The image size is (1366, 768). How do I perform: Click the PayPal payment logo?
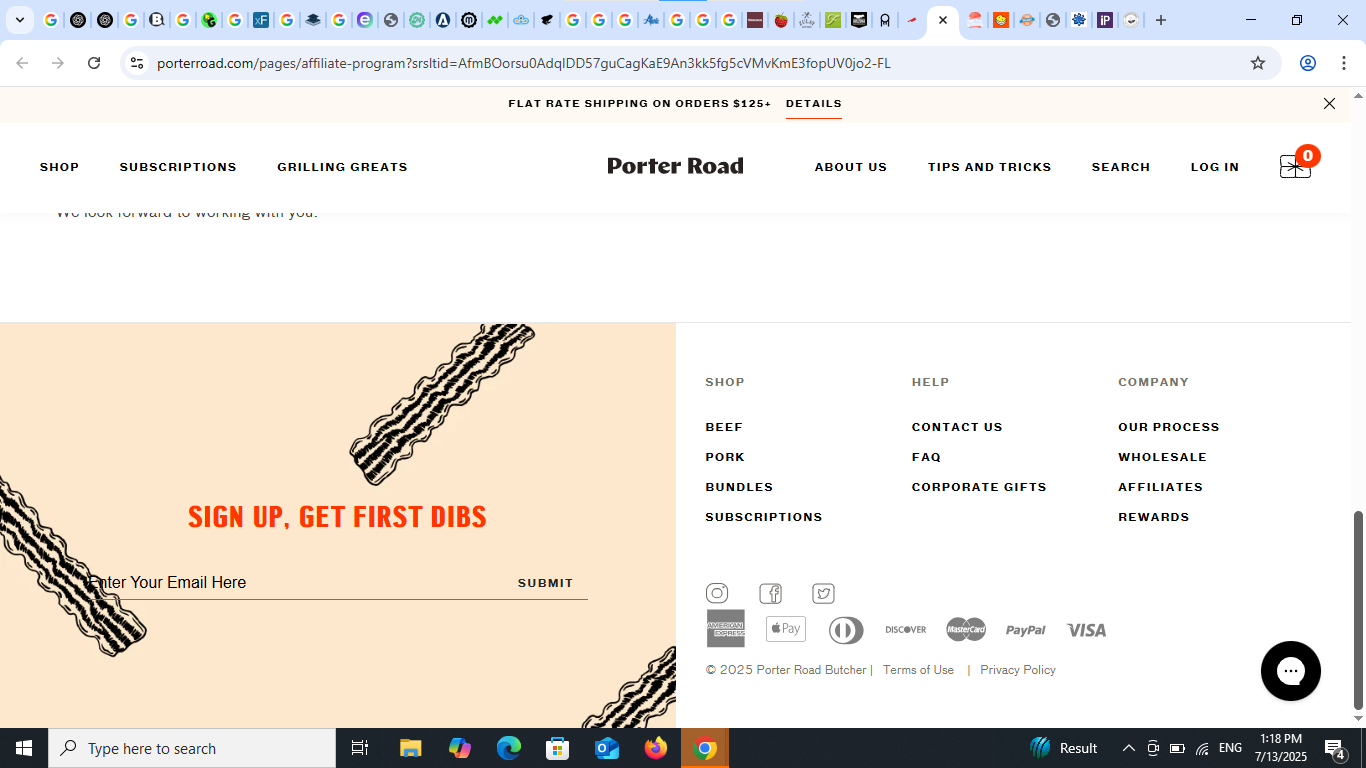1026,630
